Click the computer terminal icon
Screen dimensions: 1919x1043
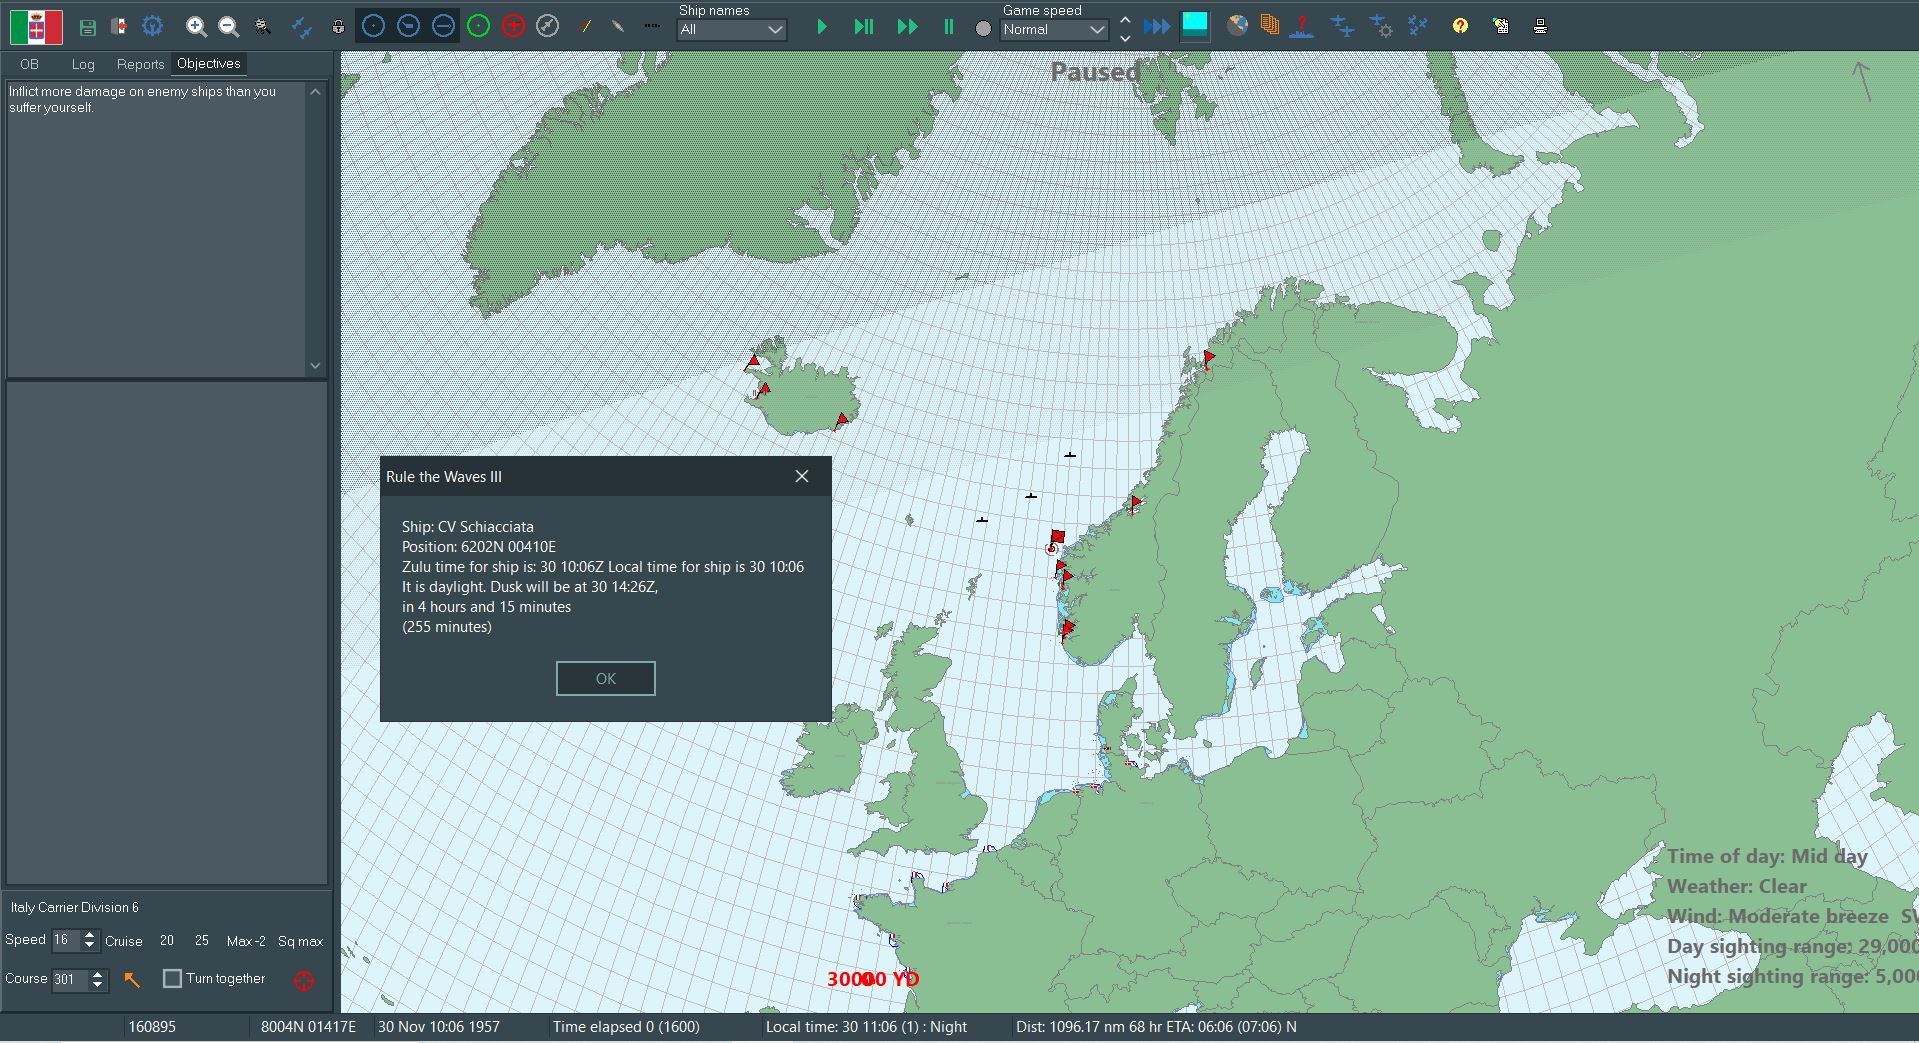[1540, 26]
